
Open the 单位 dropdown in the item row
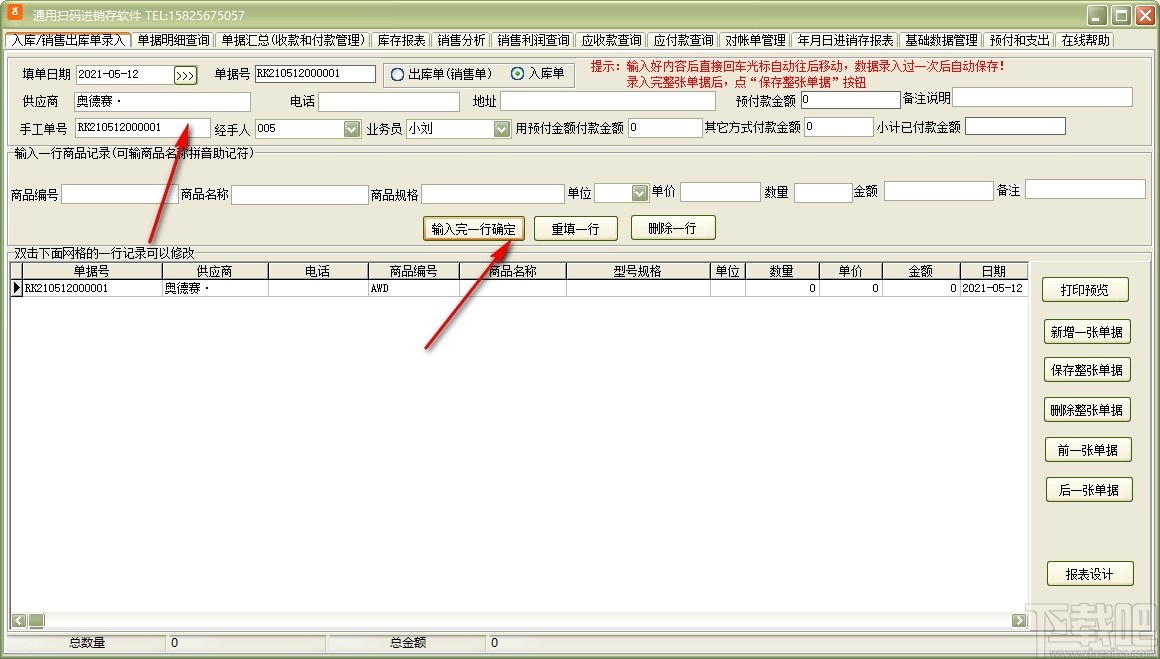click(x=637, y=193)
